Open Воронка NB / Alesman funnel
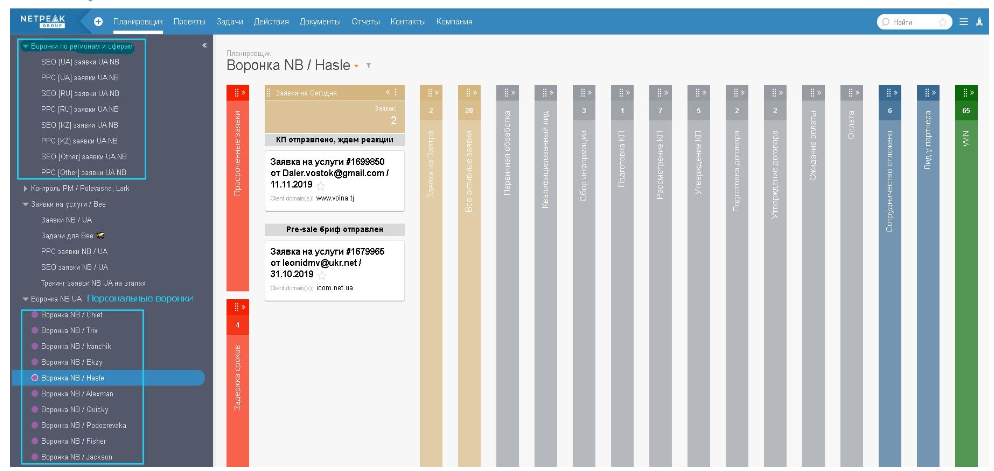994x471 pixels. click(77, 394)
